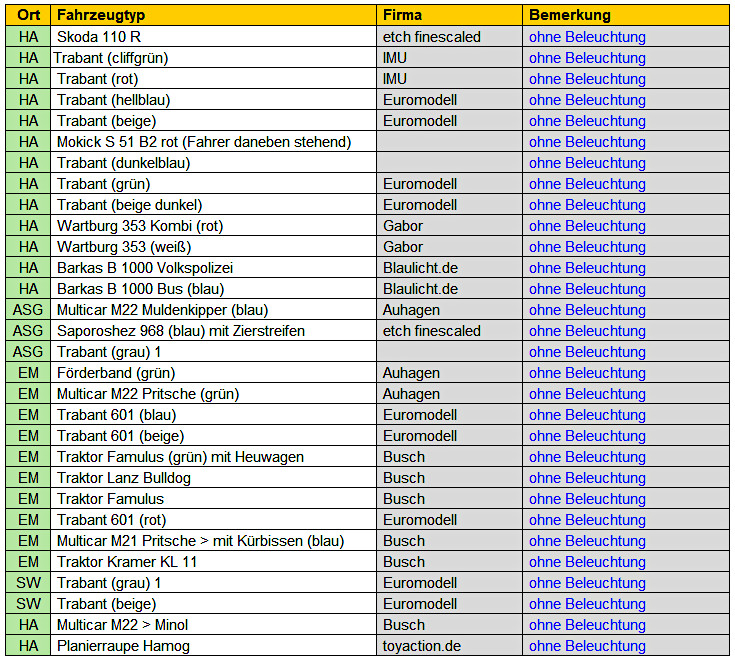Select 'Barkas B 1000 Volkspolizei' cell
This screenshot has width=735, height=660.
pyautogui.click(x=213, y=268)
